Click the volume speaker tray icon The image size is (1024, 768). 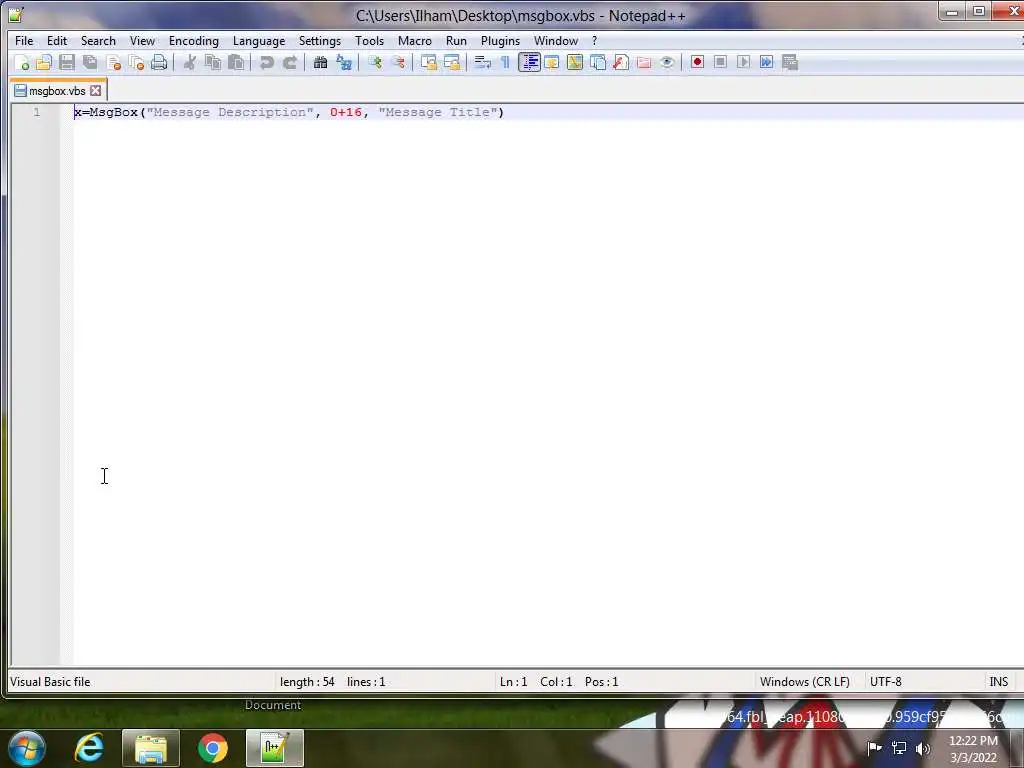[923, 748]
